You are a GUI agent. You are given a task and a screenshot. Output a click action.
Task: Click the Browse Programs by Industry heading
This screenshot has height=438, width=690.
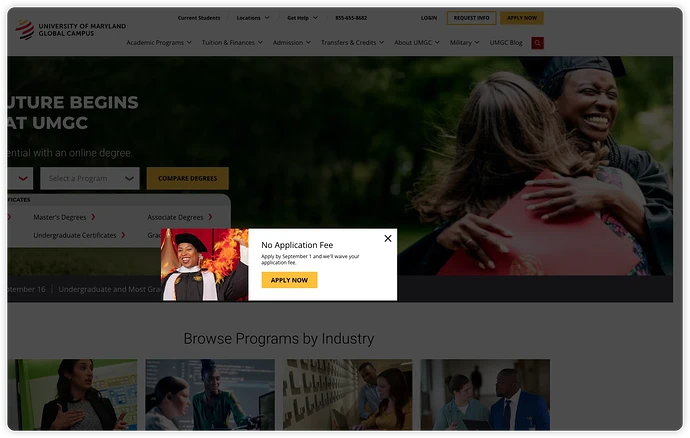click(x=279, y=339)
